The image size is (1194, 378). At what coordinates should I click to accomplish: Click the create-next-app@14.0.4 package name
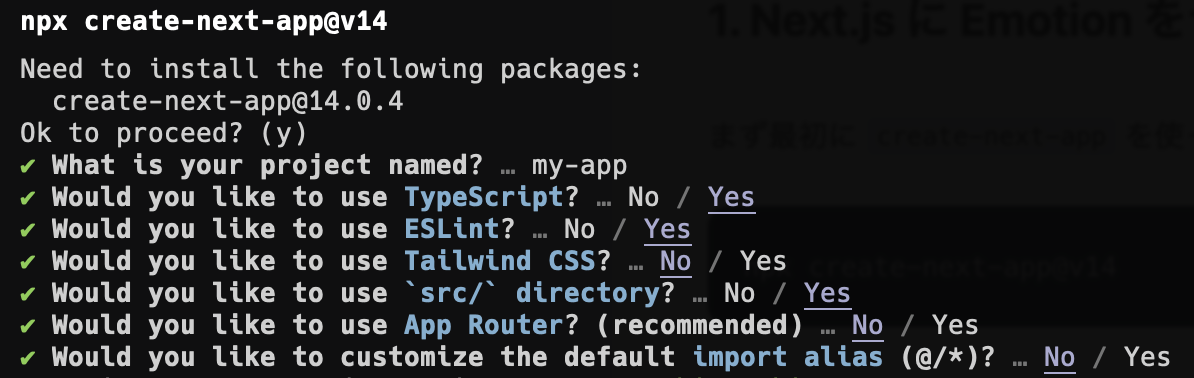(228, 101)
